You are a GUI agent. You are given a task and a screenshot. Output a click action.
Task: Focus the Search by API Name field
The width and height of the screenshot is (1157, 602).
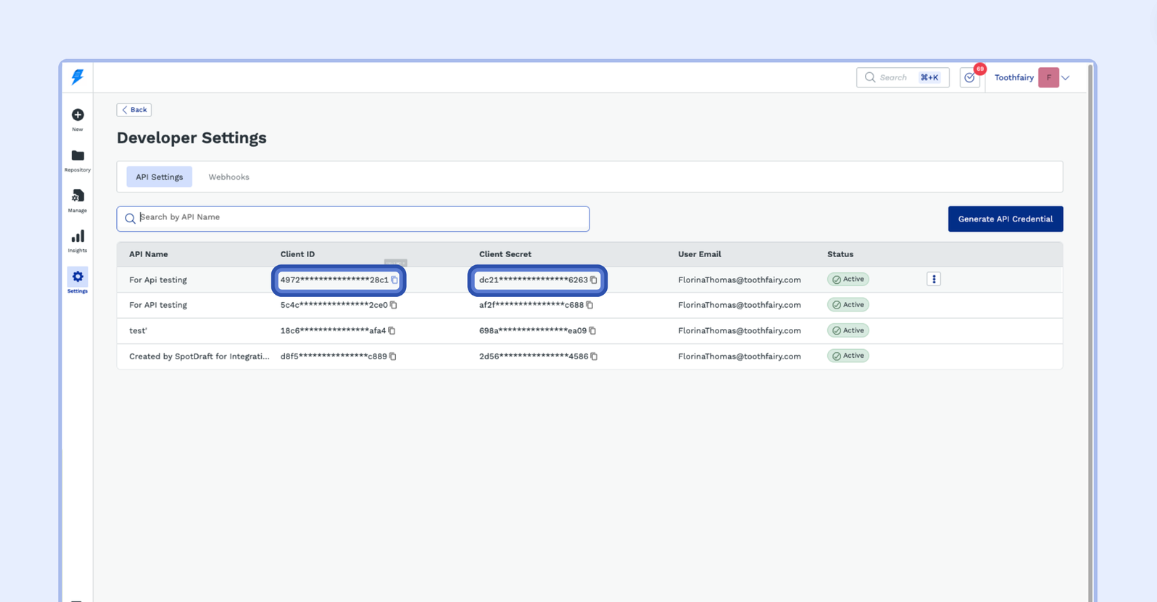[360, 218]
